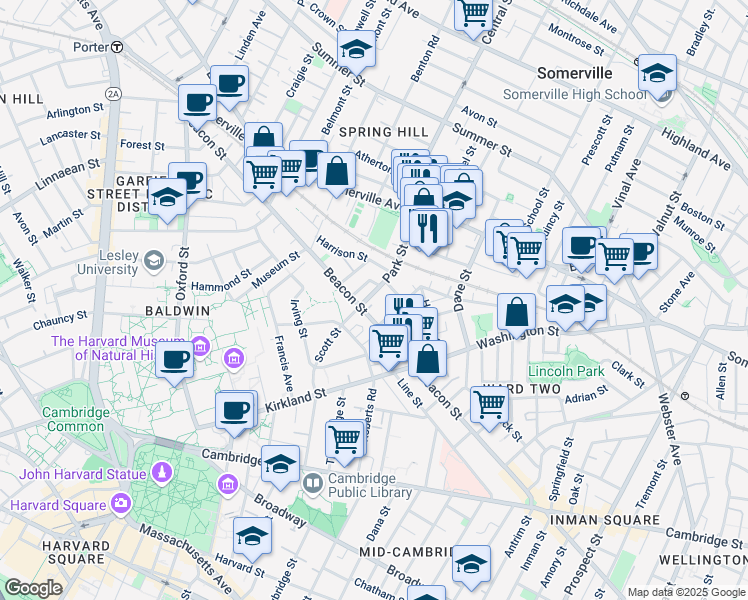Image resolution: width=748 pixels, height=600 pixels.
Task: Click the coffee cup marker by Linden Ave
Action: tap(229, 86)
